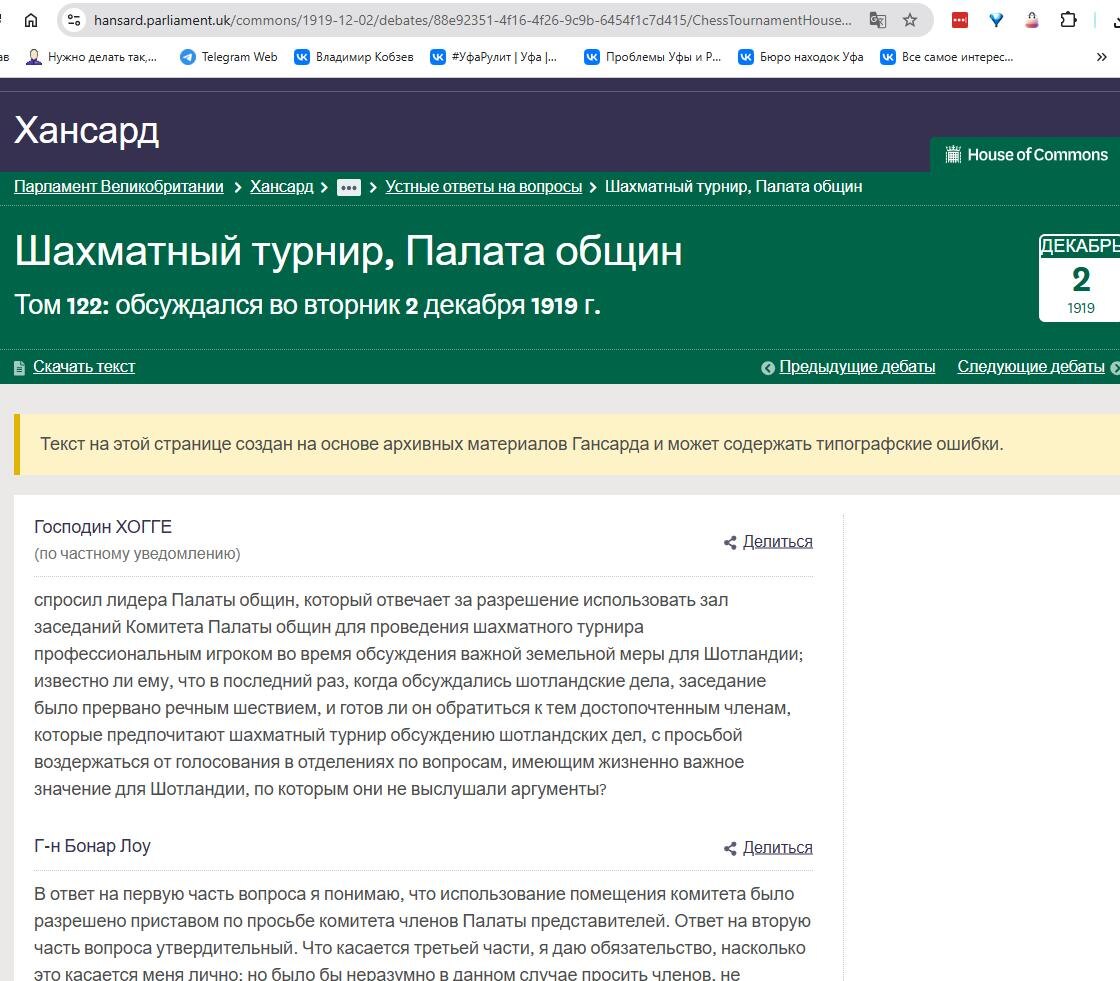Click the document icon beside Скачать текст
Image resolution: width=1120 pixels, height=981 pixels.
tap(19, 368)
